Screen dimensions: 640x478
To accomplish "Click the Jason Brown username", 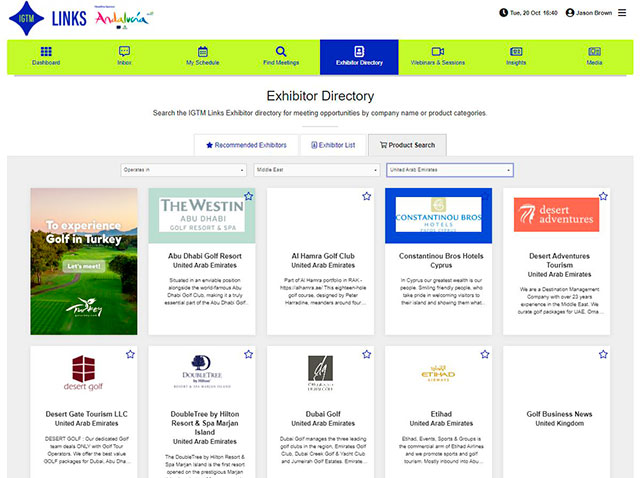I will [x=594, y=13].
